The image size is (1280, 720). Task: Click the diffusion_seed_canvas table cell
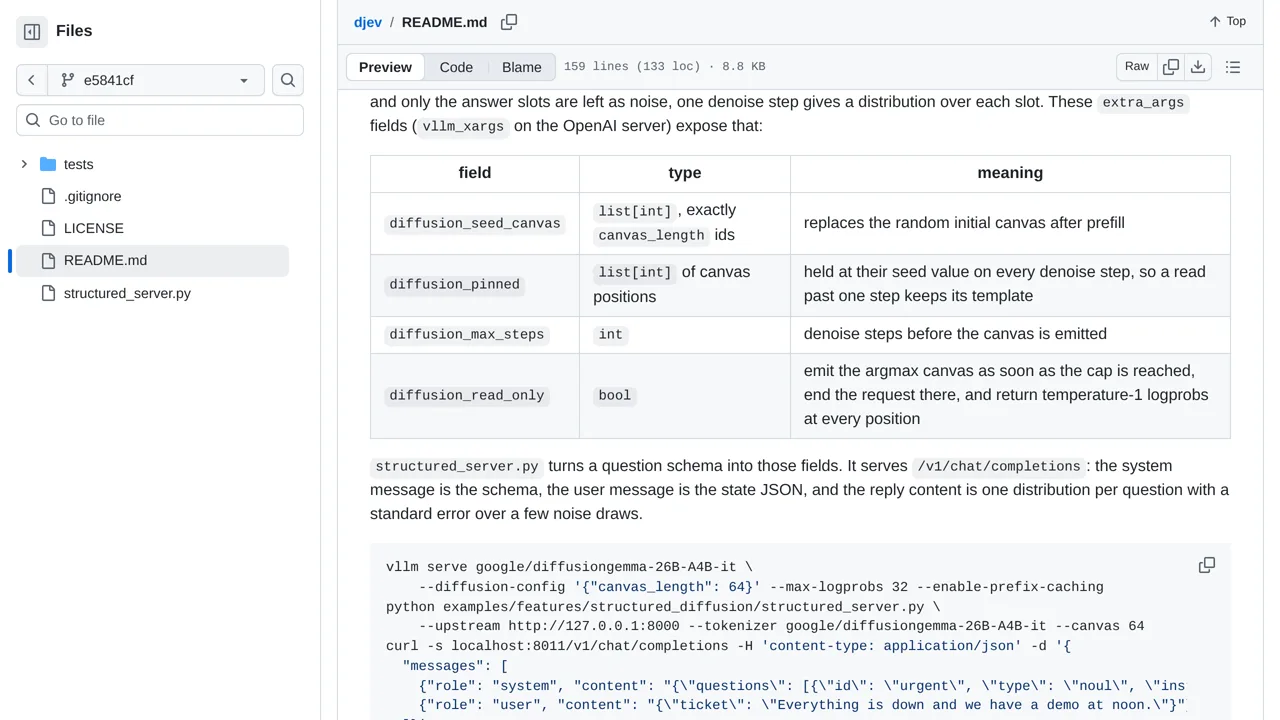click(x=475, y=223)
